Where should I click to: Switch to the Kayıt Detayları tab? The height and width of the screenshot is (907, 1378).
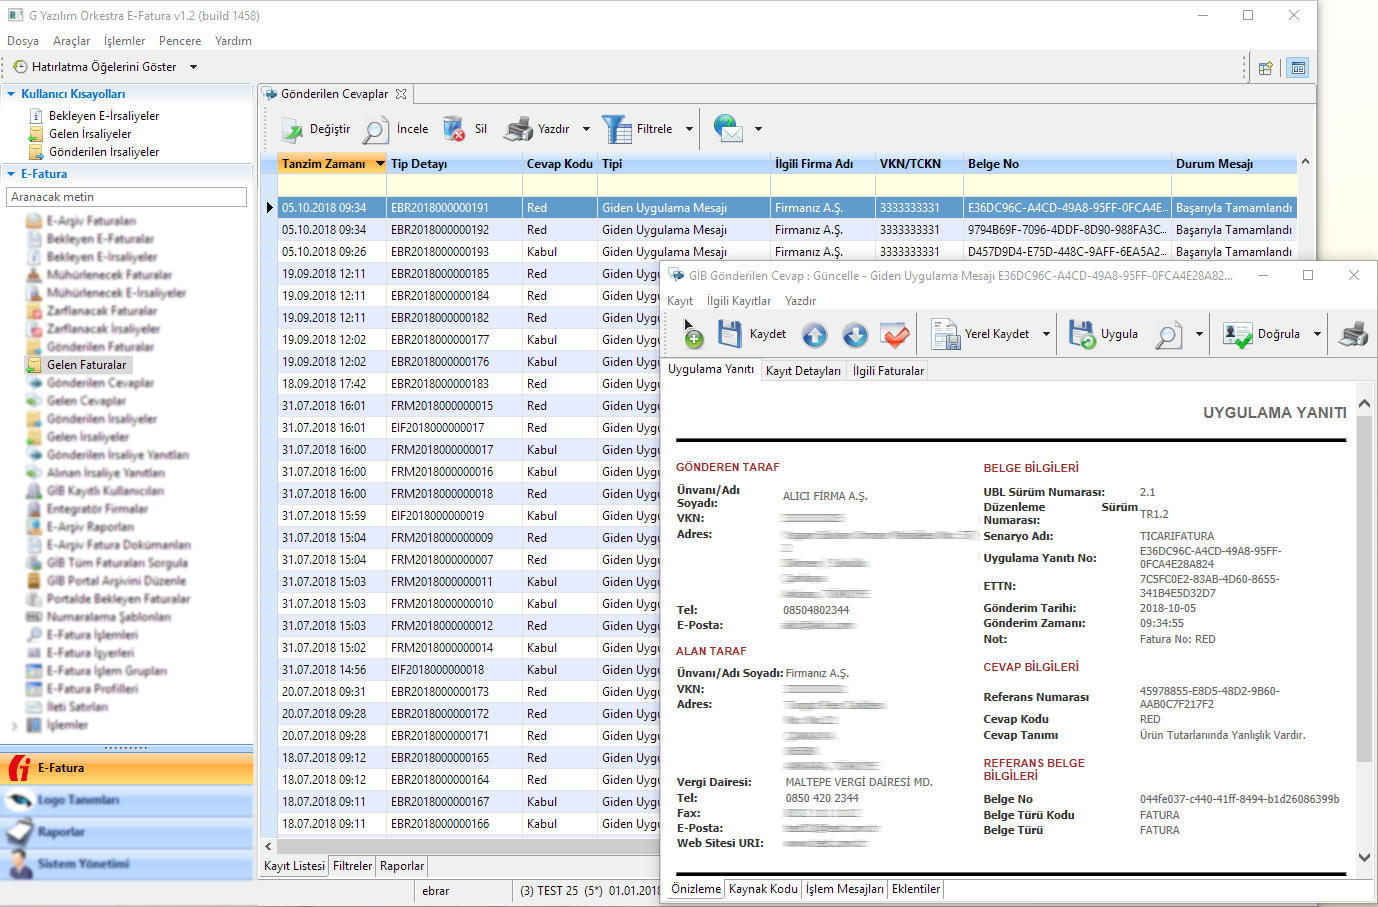pyautogui.click(x=803, y=371)
